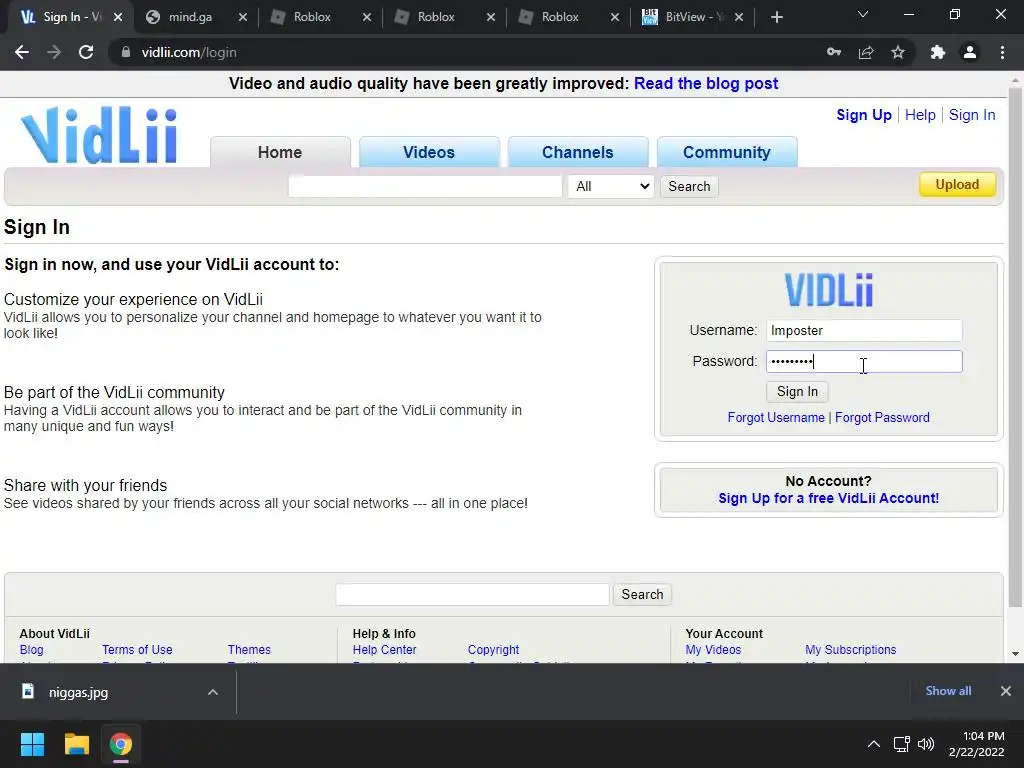
Task: Close the downloads bar
Action: tap(1006, 691)
